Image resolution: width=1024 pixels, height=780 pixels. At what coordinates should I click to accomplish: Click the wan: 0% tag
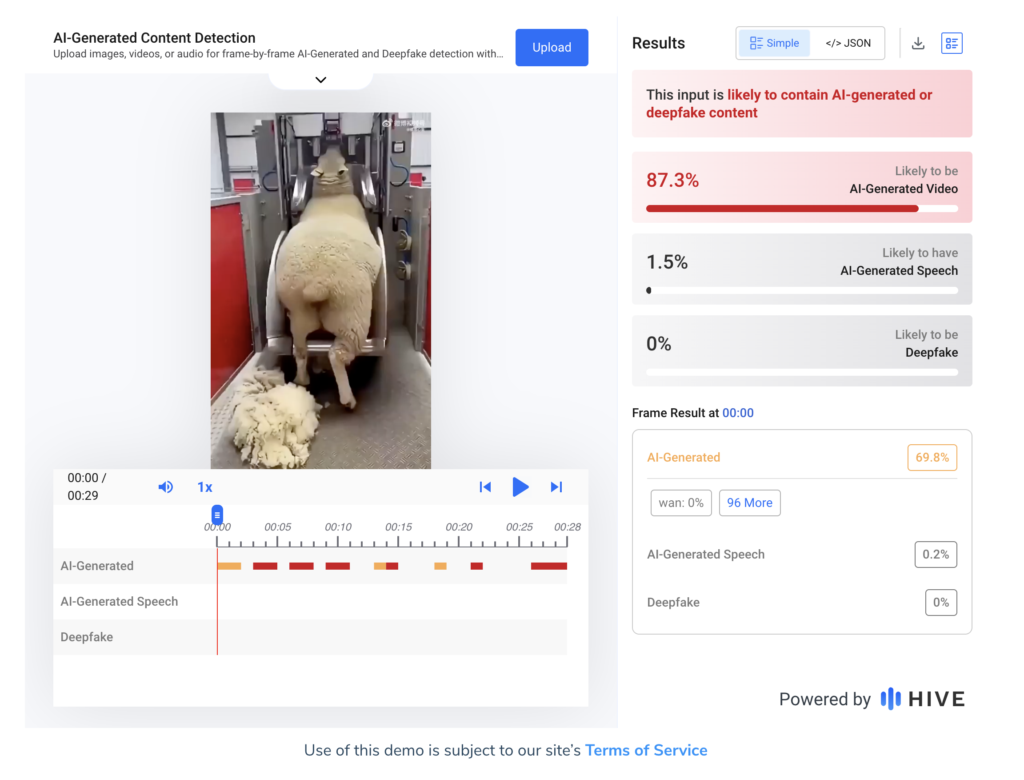681,503
